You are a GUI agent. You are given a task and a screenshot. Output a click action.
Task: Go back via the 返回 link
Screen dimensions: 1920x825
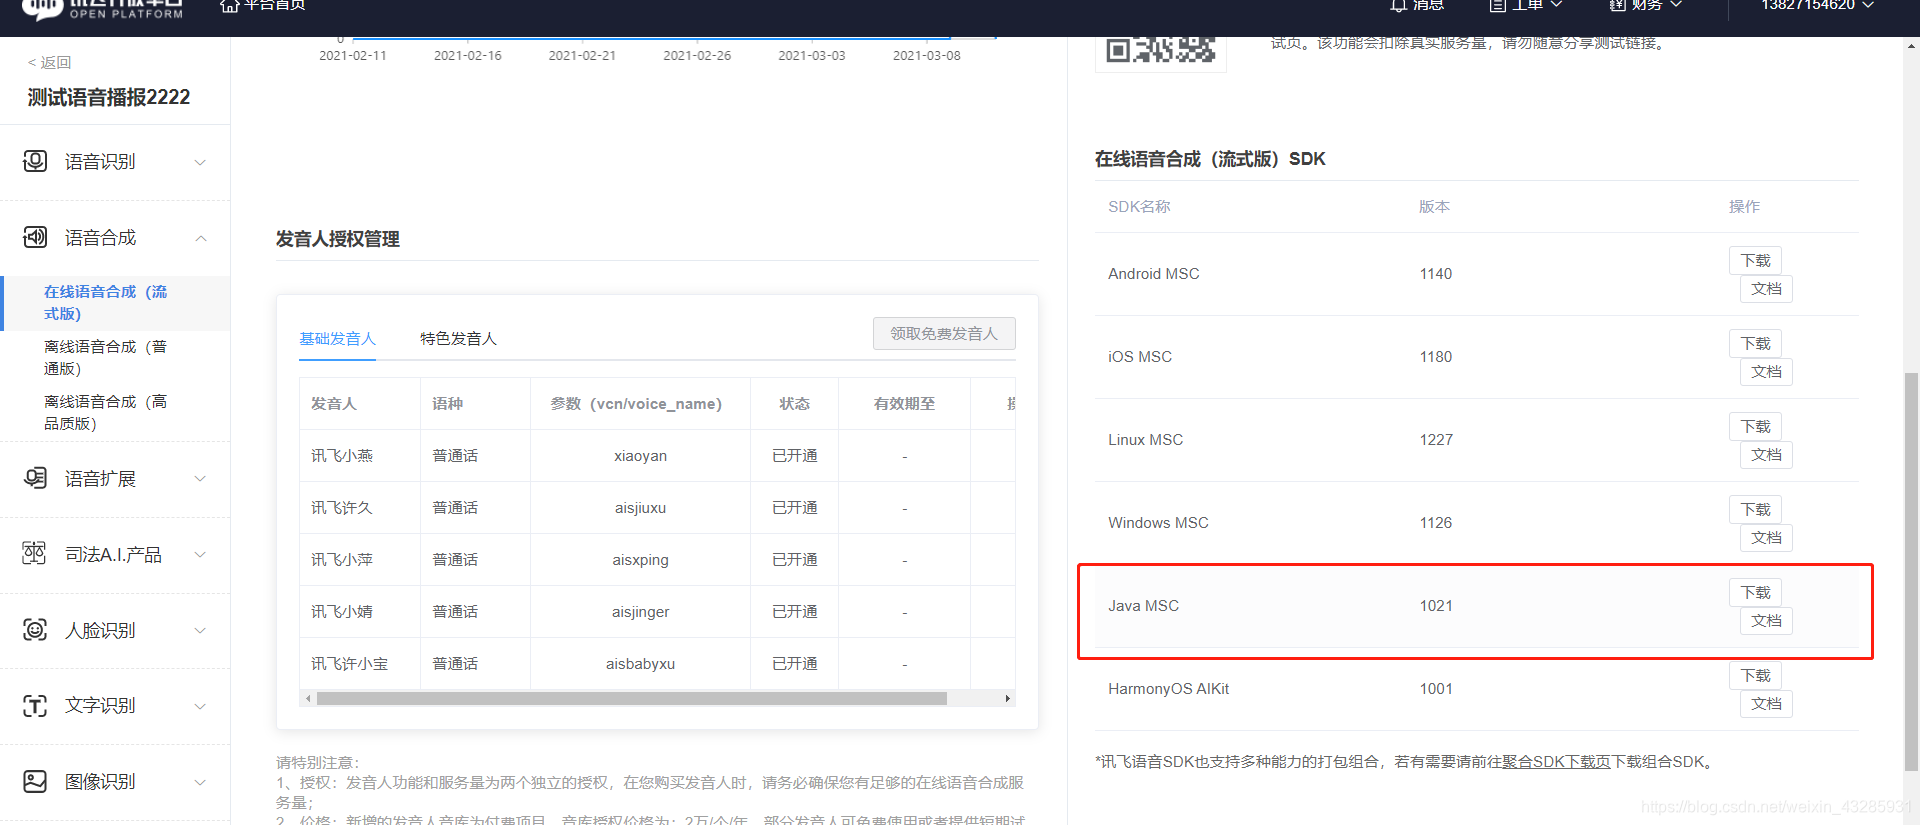[49, 62]
